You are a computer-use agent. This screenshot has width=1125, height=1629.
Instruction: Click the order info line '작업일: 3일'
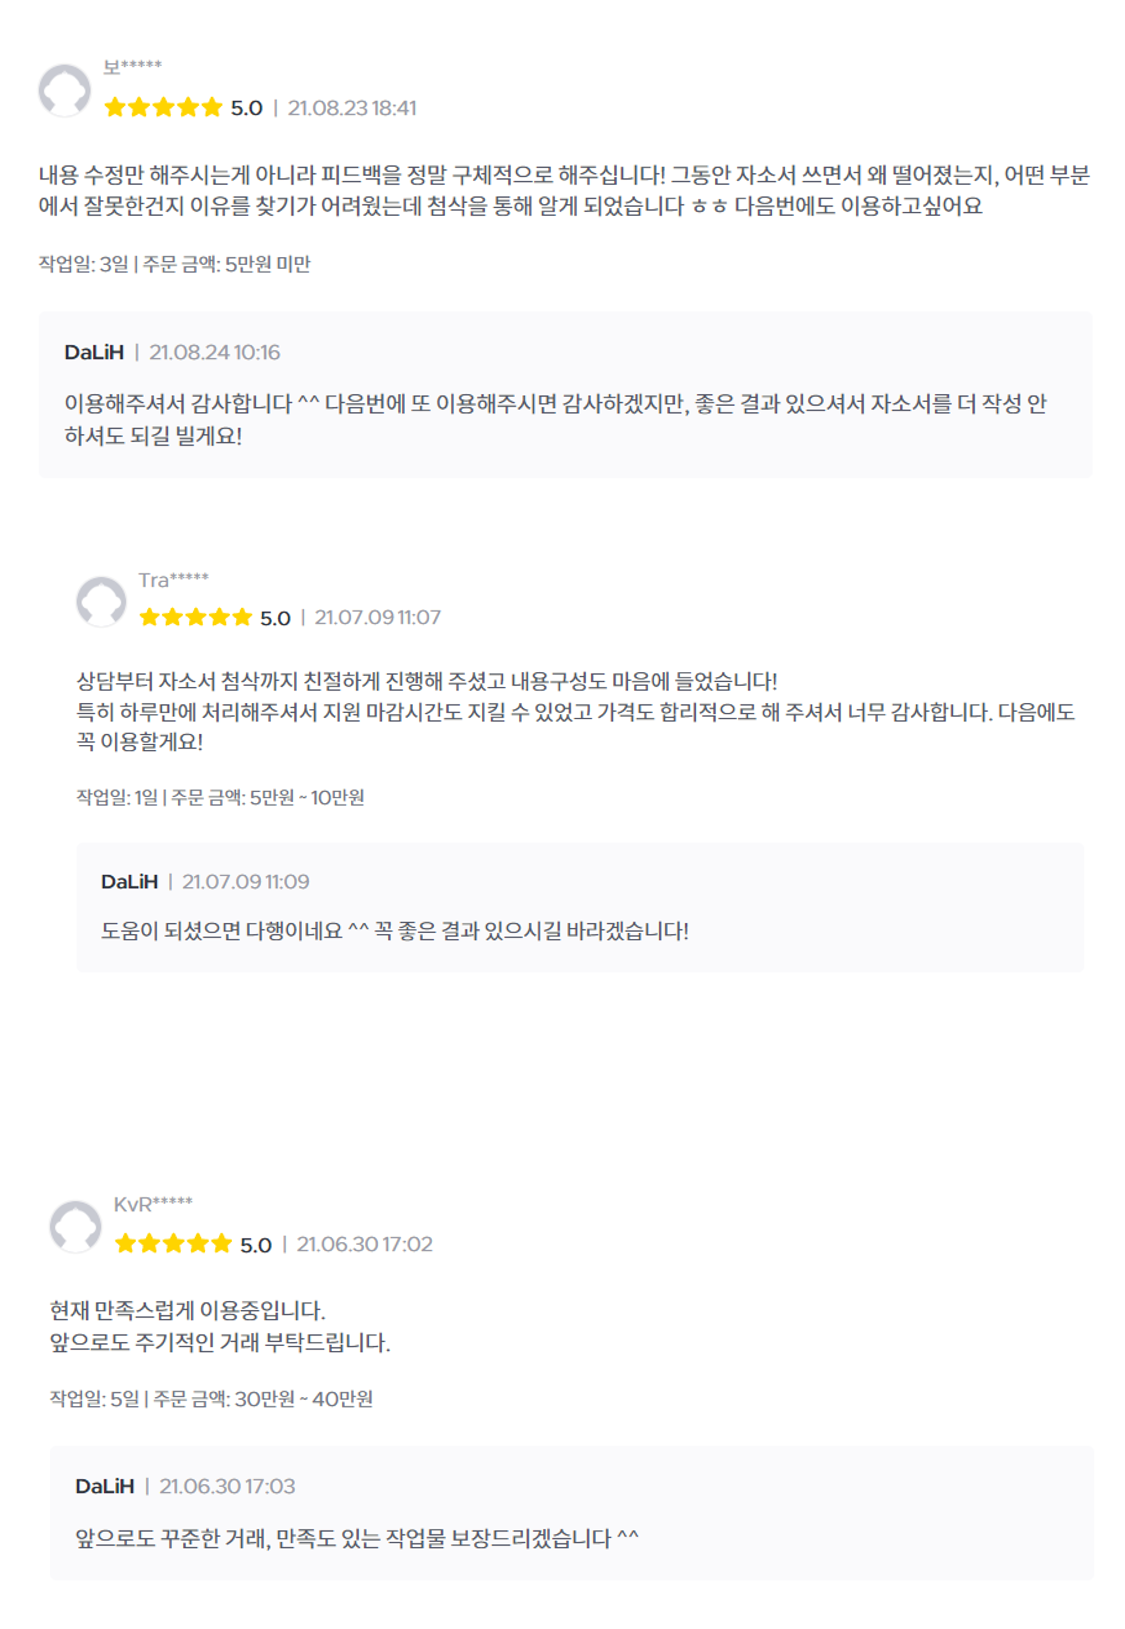click(x=84, y=264)
